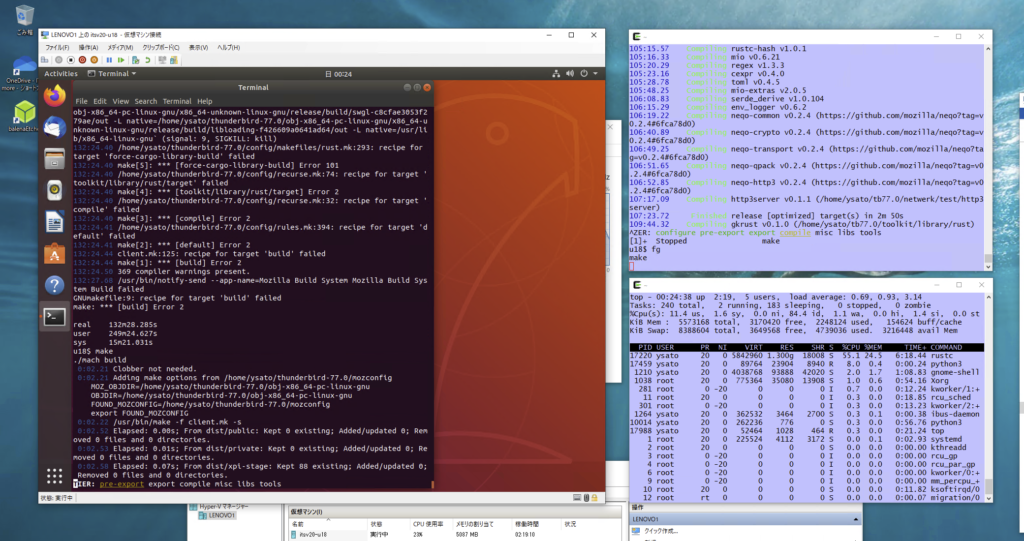Open the Files manager dock icon
Screen dimensions: 1024x541
point(54,157)
